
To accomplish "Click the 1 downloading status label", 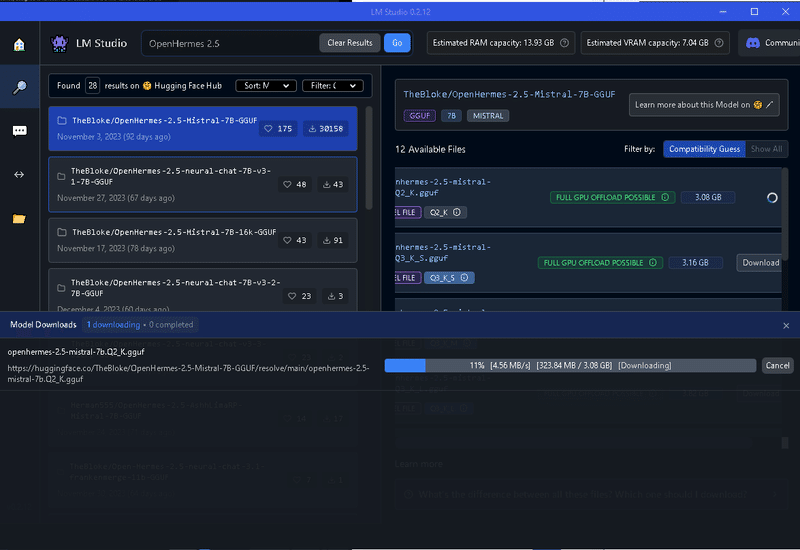I will 113,325.
